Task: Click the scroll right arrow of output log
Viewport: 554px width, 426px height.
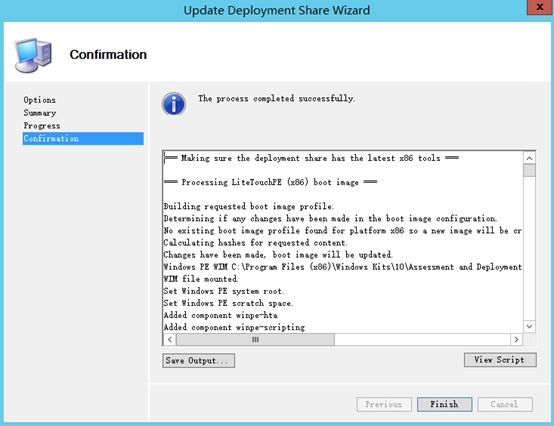Action: point(516,339)
